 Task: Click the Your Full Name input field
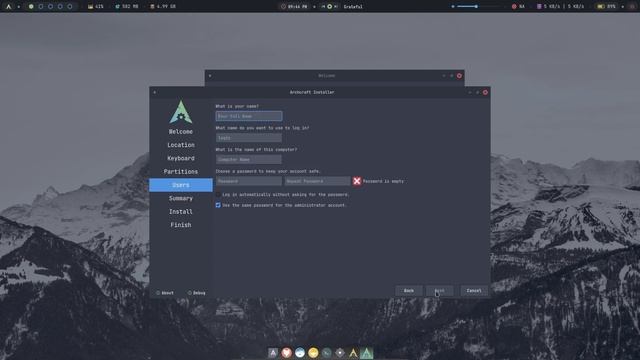coord(249,116)
